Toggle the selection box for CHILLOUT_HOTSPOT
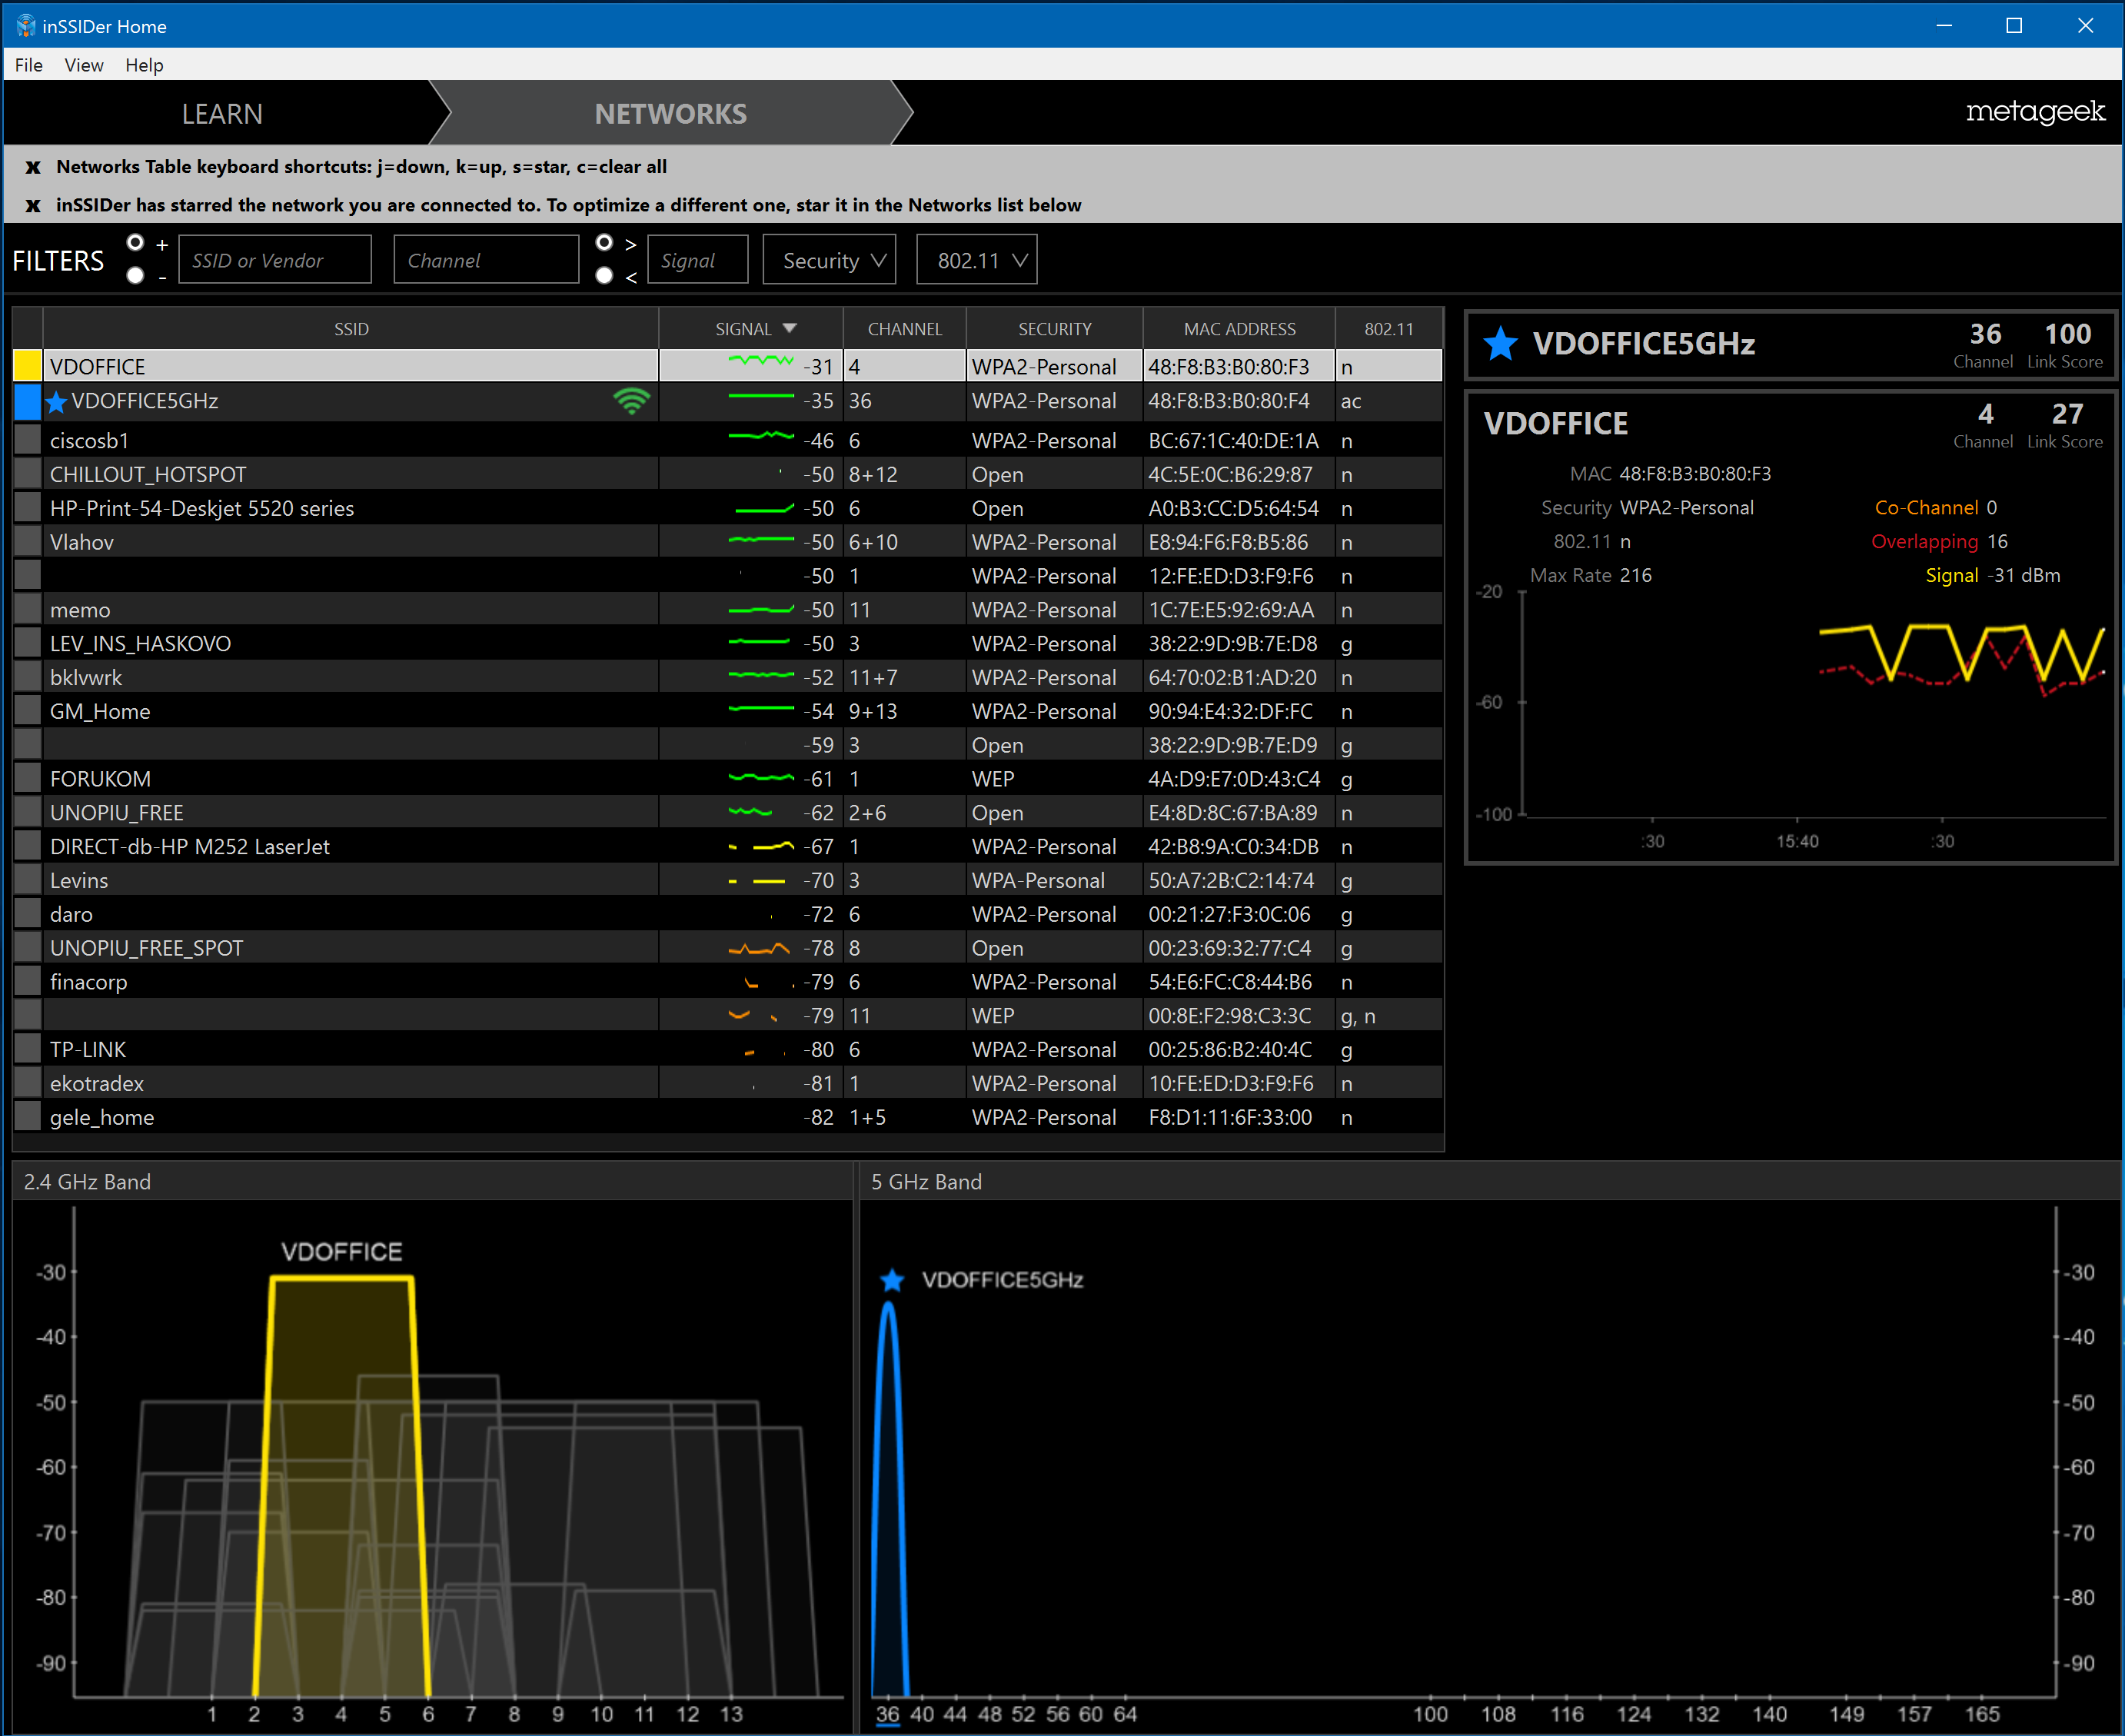The height and width of the screenshot is (1736, 2125). pyautogui.click(x=28, y=474)
